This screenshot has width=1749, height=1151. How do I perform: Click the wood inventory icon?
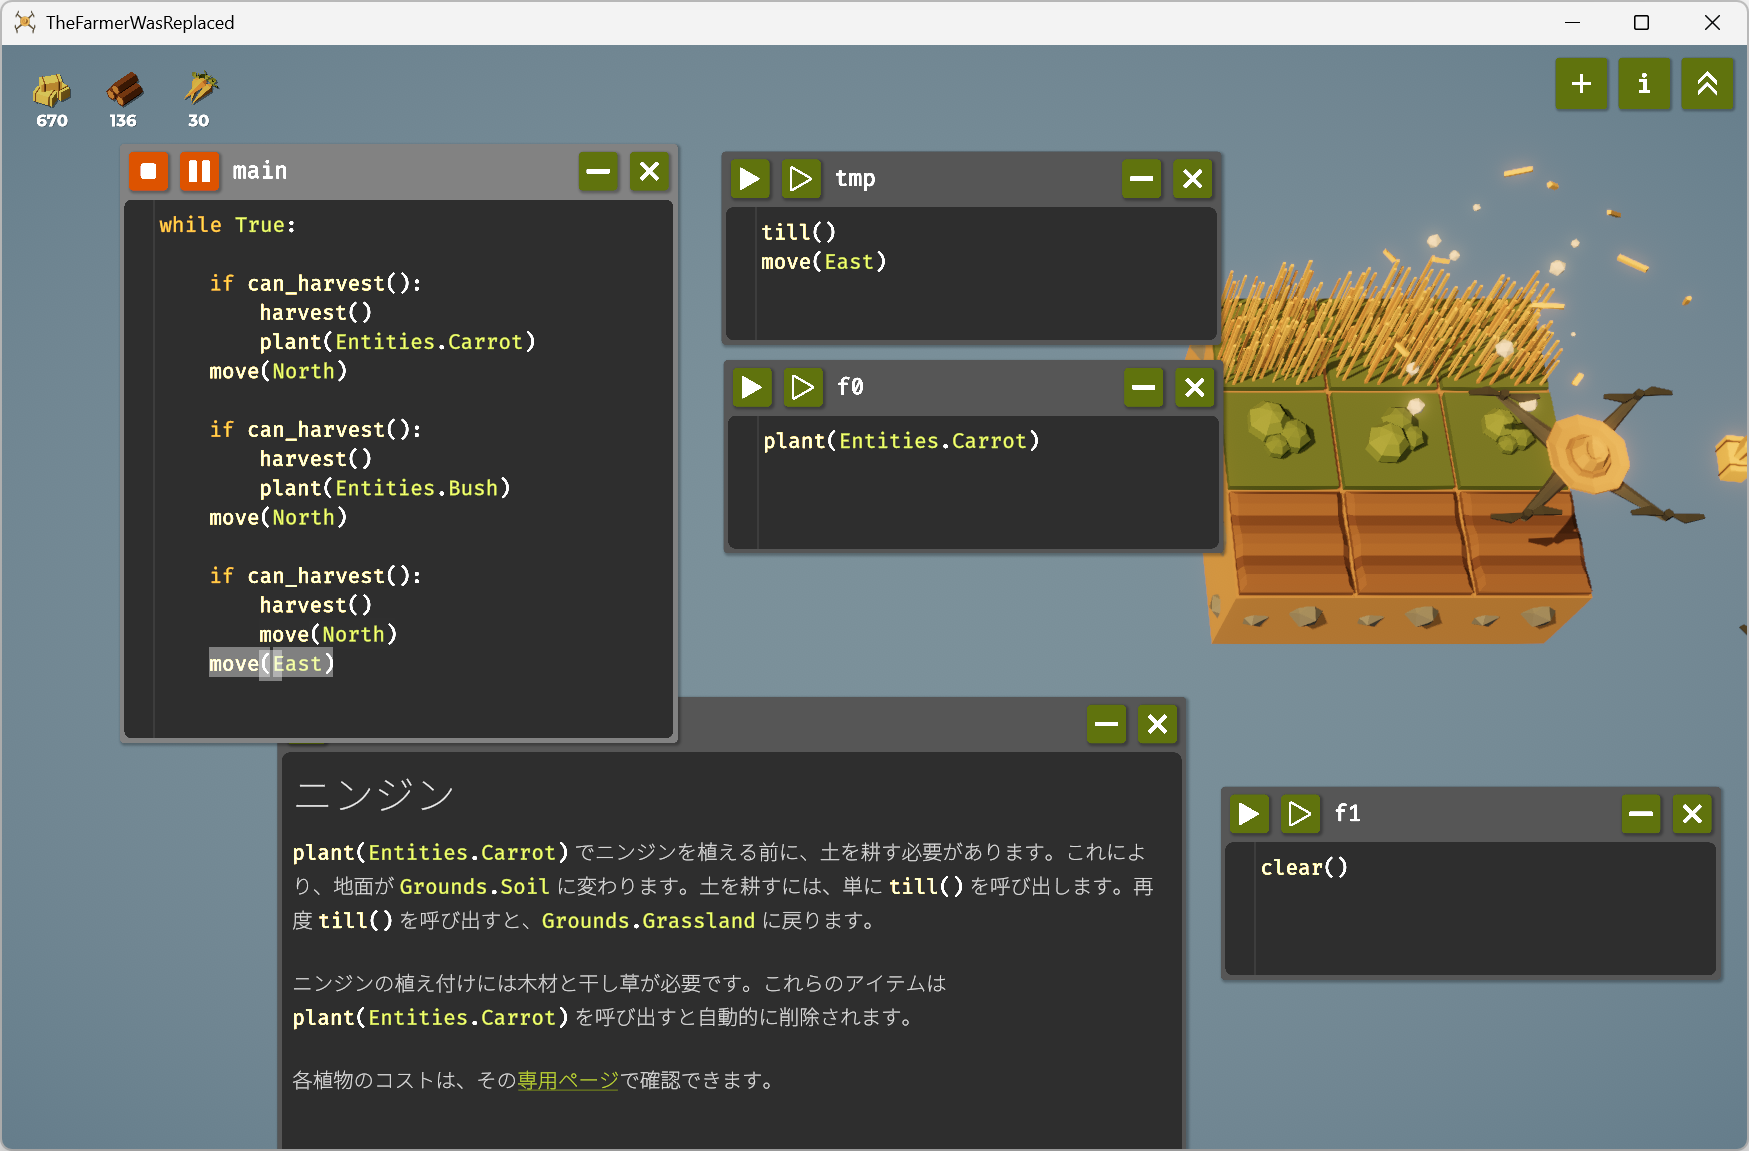pos(124,91)
